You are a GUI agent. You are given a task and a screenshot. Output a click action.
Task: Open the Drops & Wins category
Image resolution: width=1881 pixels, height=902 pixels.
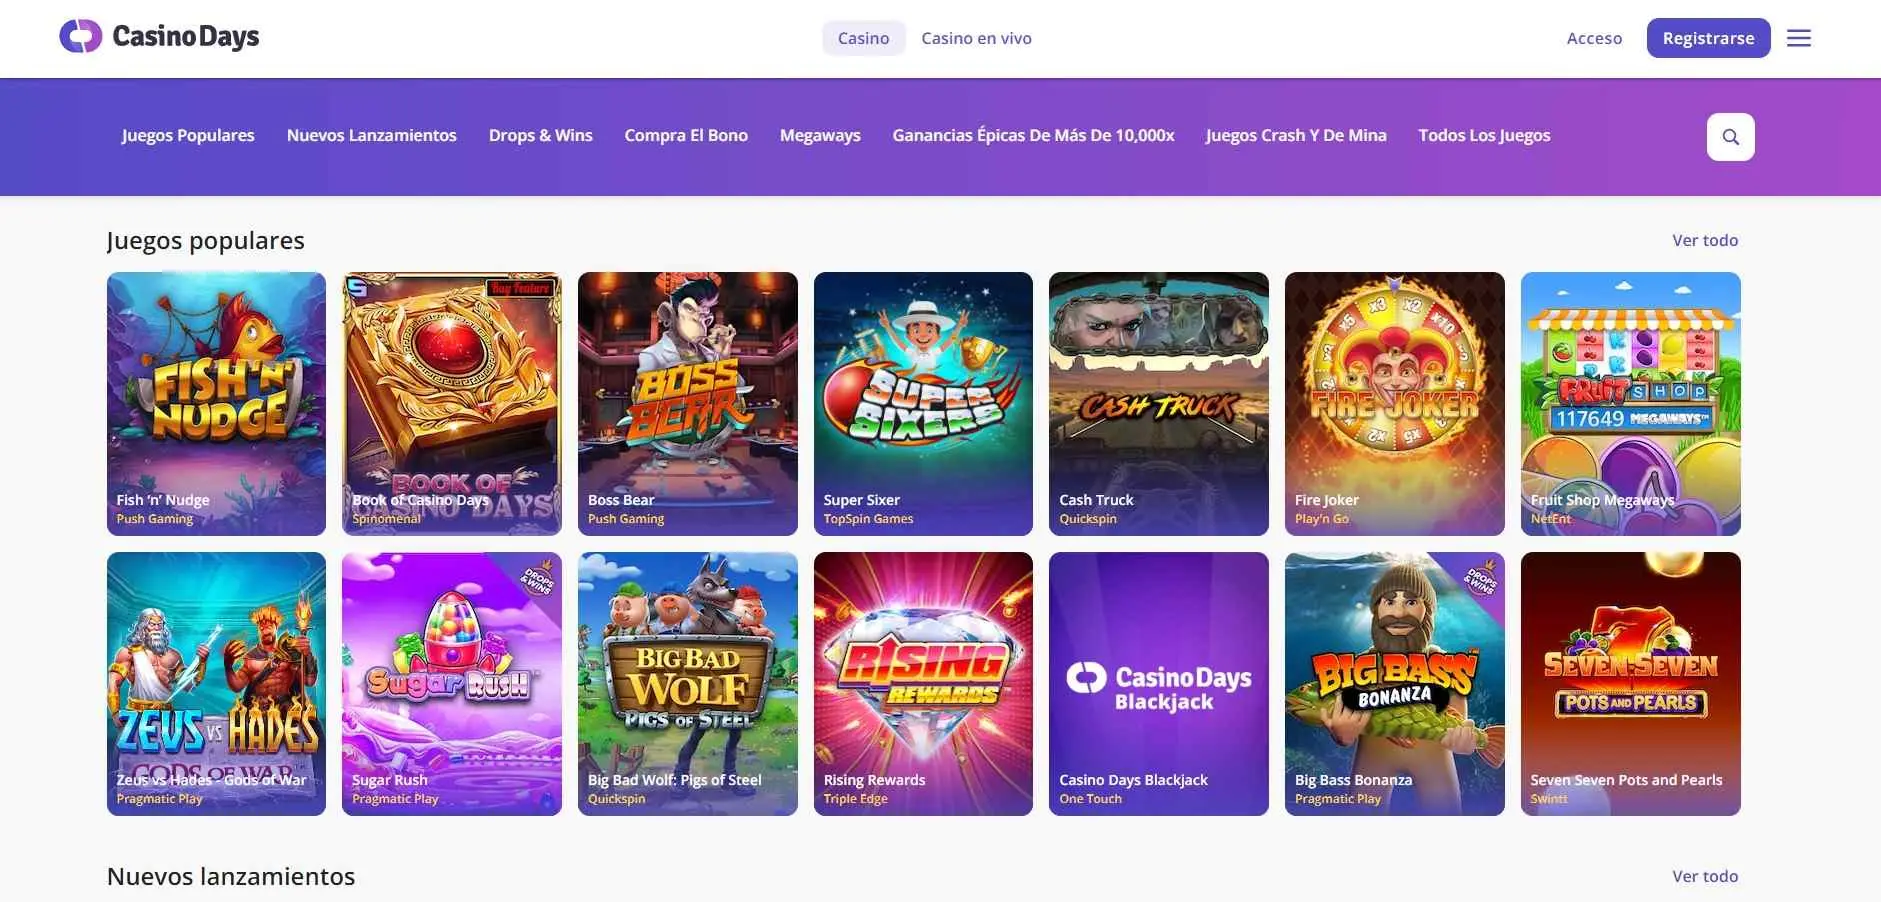pos(540,135)
